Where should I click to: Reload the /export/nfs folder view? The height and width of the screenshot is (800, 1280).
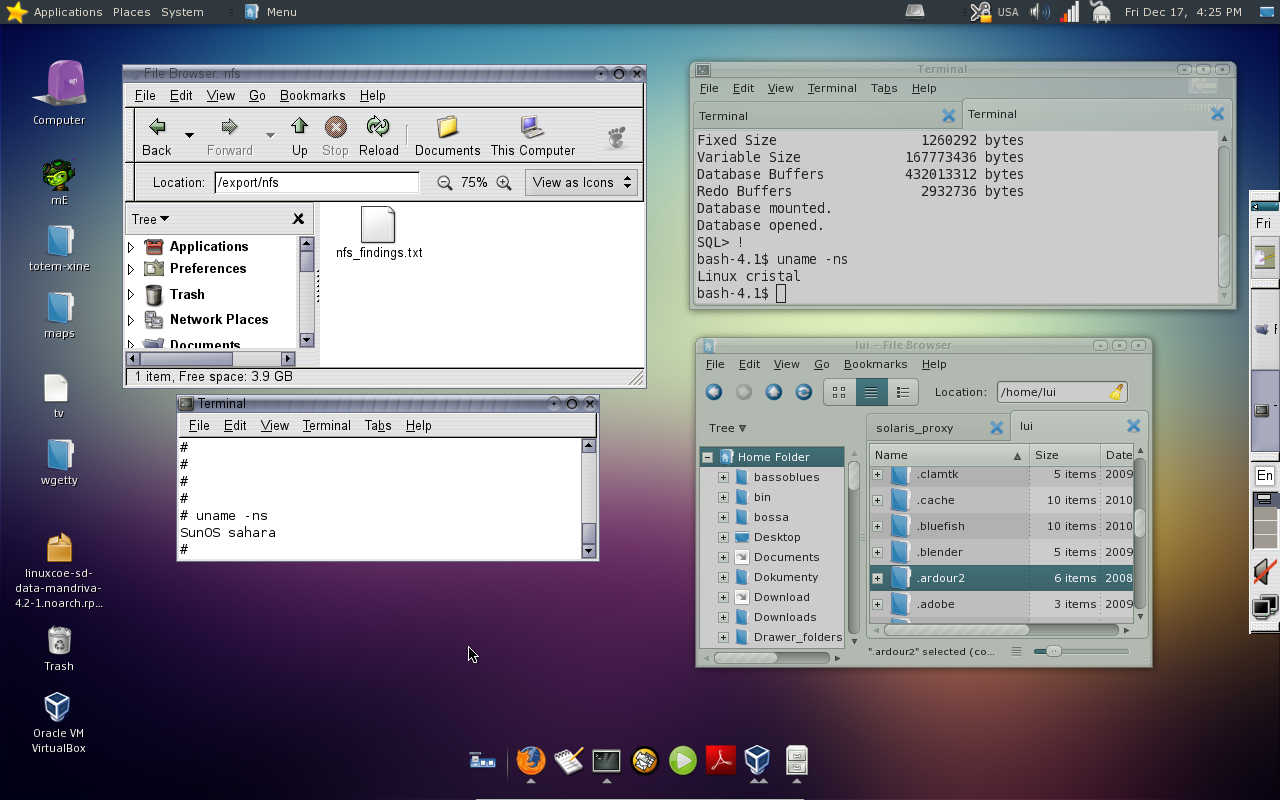(x=378, y=136)
